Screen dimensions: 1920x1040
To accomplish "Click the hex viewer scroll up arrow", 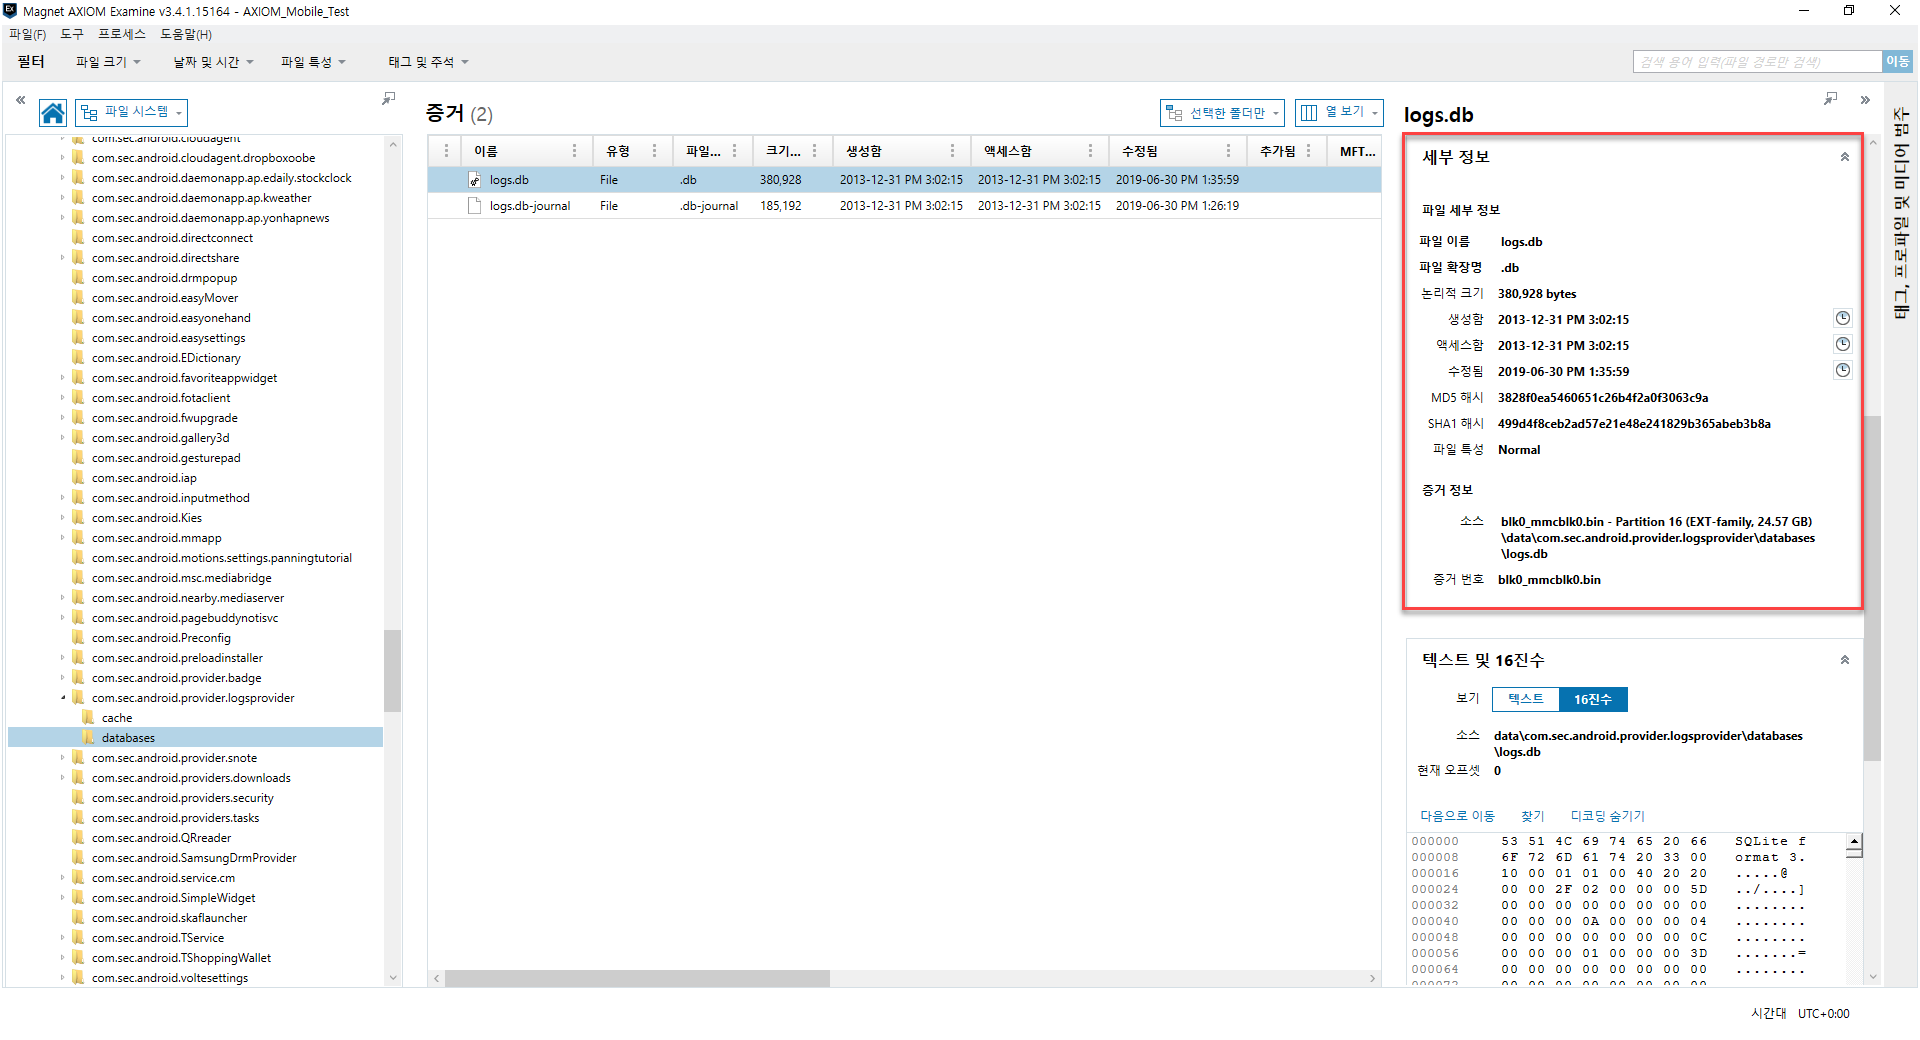I will click(1854, 842).
